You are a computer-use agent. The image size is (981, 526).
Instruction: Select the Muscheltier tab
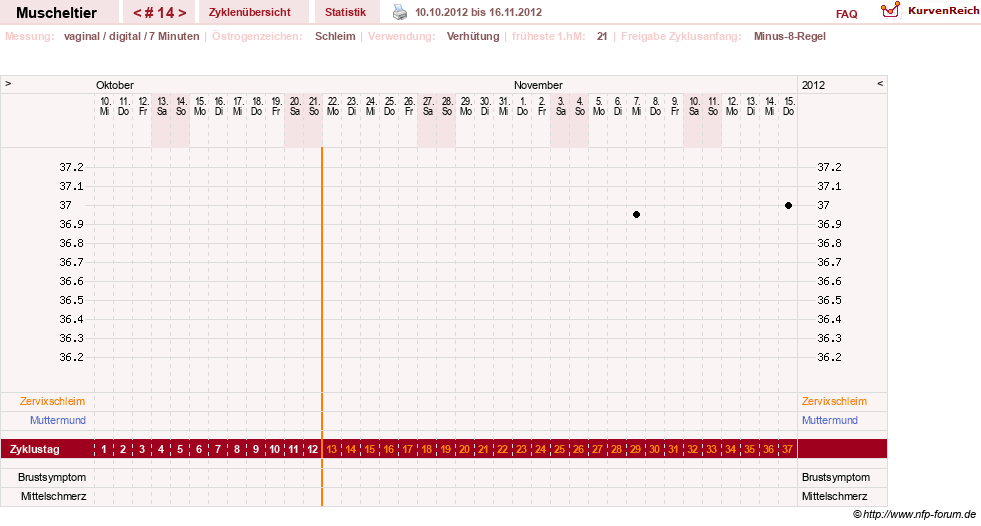point(56,13)
